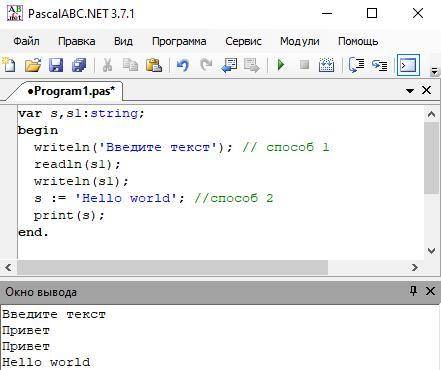Create a new file with the New icon
The height and width of the screenshot is (370, 441).
point(9,65)
